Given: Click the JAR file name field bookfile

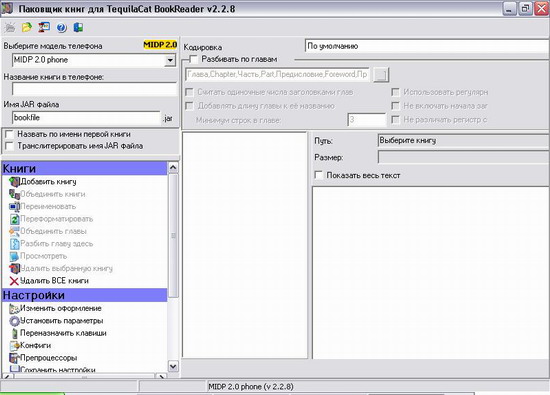Looking at the screenshot, I should 86,118.
